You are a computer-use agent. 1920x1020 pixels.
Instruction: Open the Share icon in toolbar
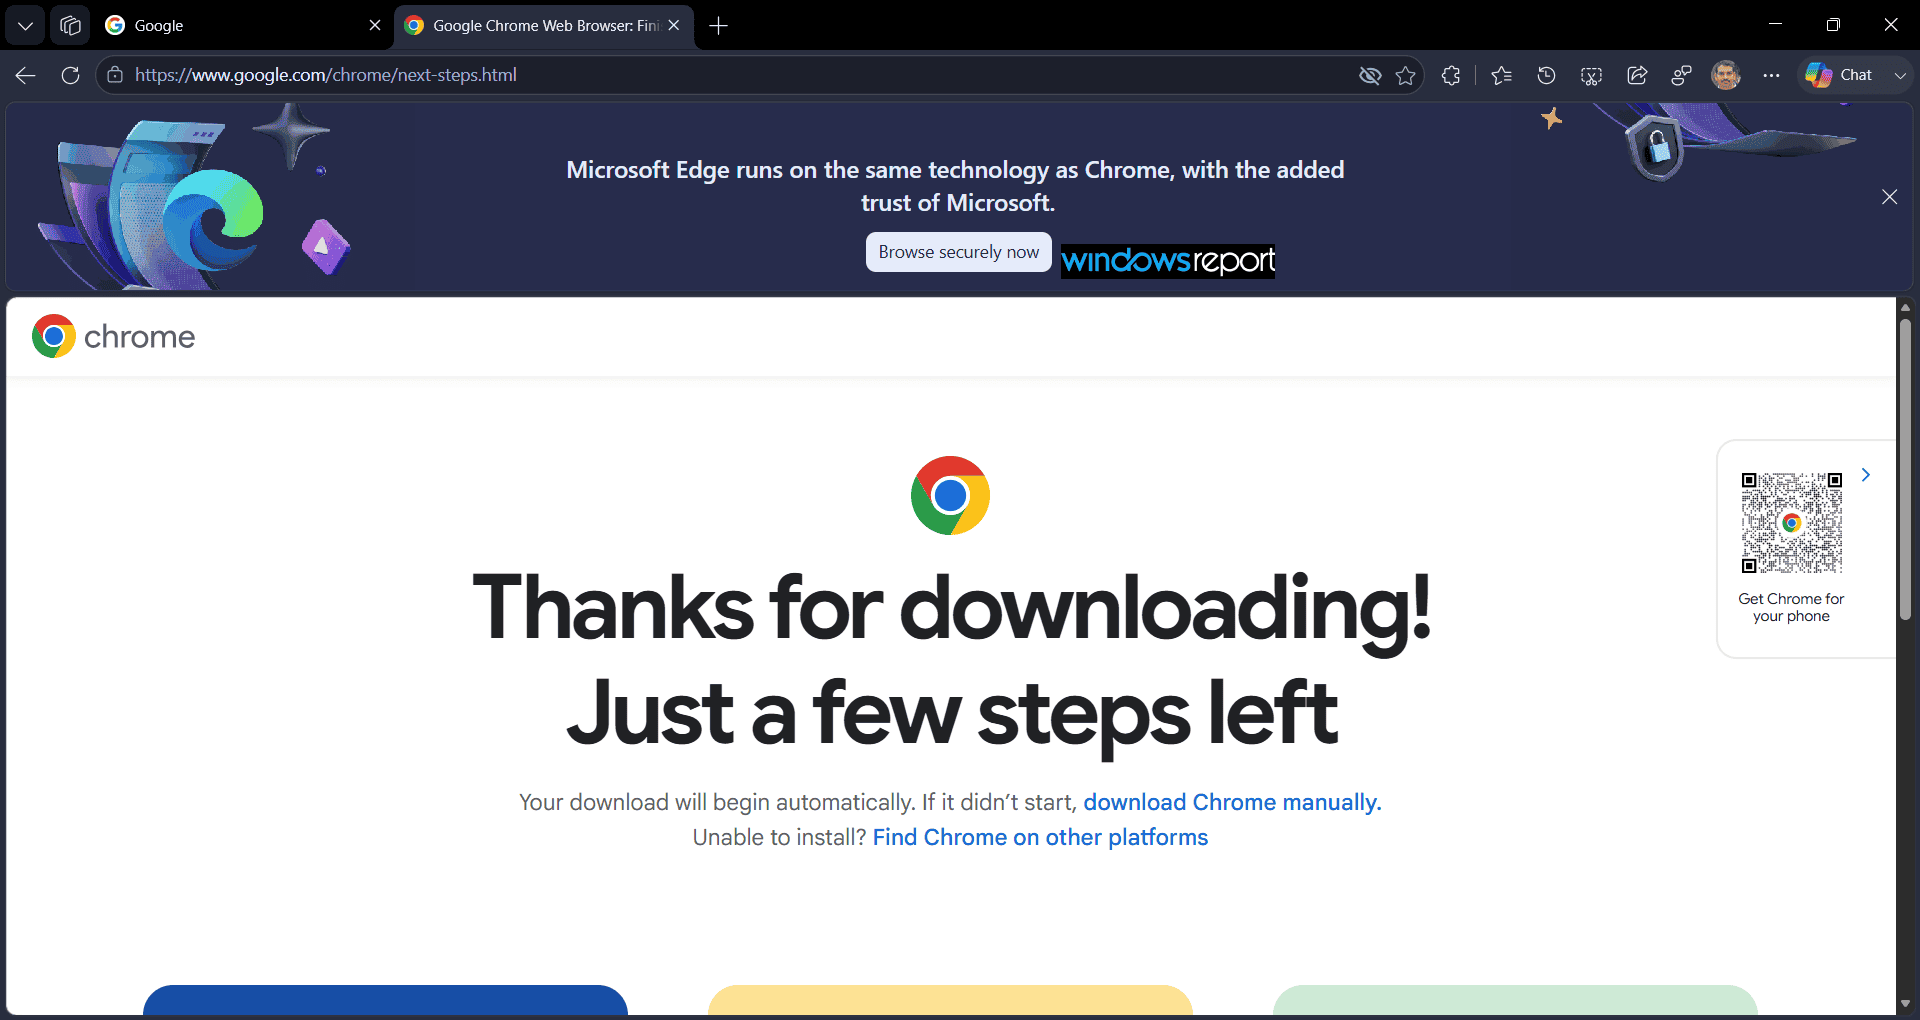point(1637,75)
